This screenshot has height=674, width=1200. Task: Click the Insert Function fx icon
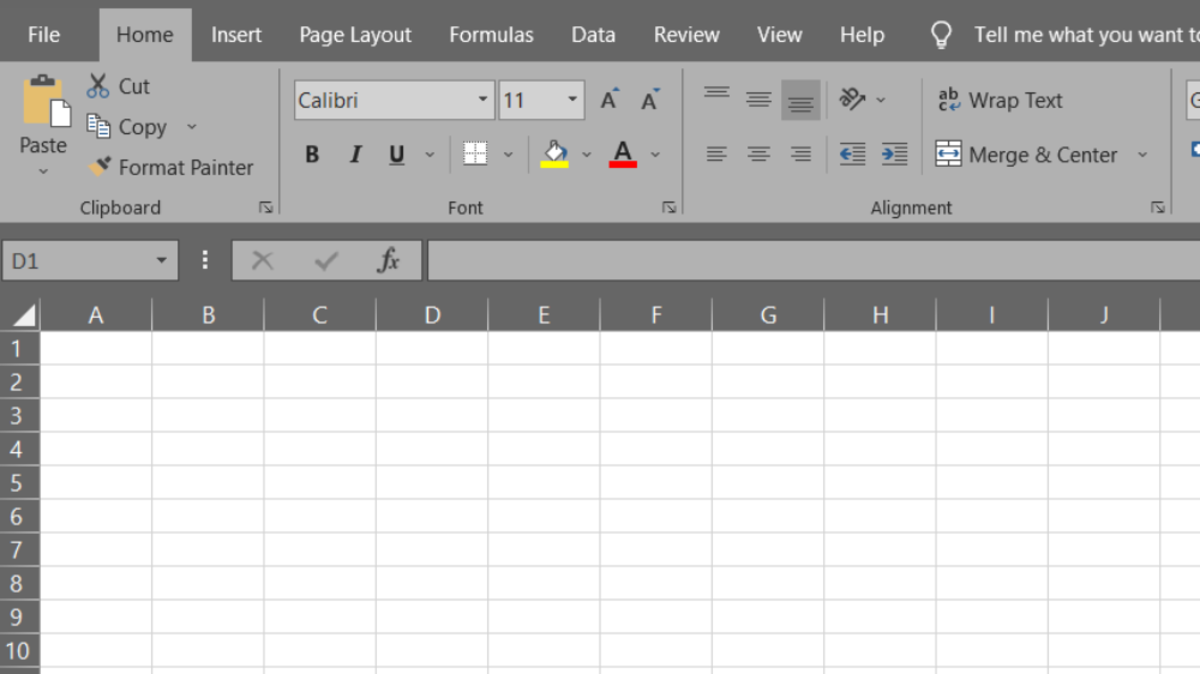[388, 261]
